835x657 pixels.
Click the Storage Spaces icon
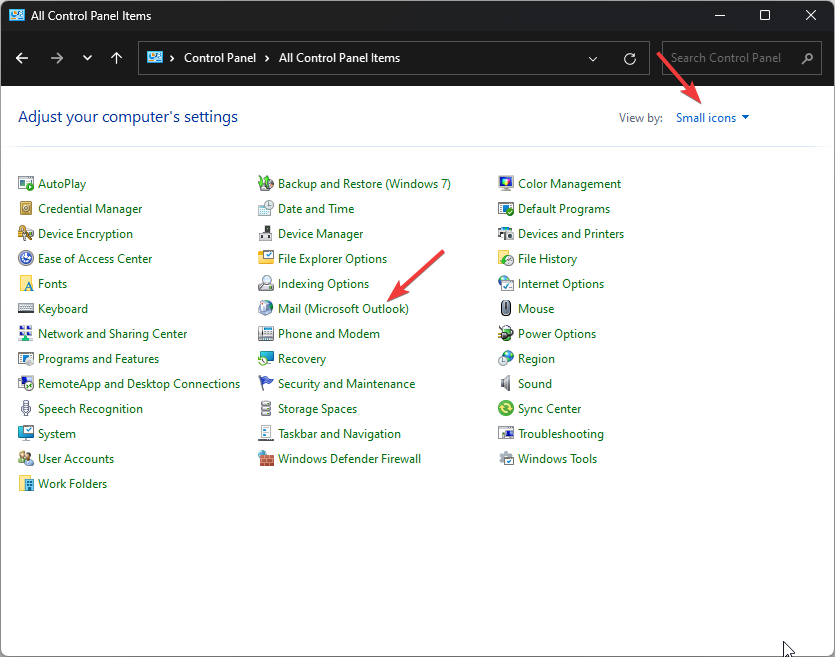pos(266,409)
